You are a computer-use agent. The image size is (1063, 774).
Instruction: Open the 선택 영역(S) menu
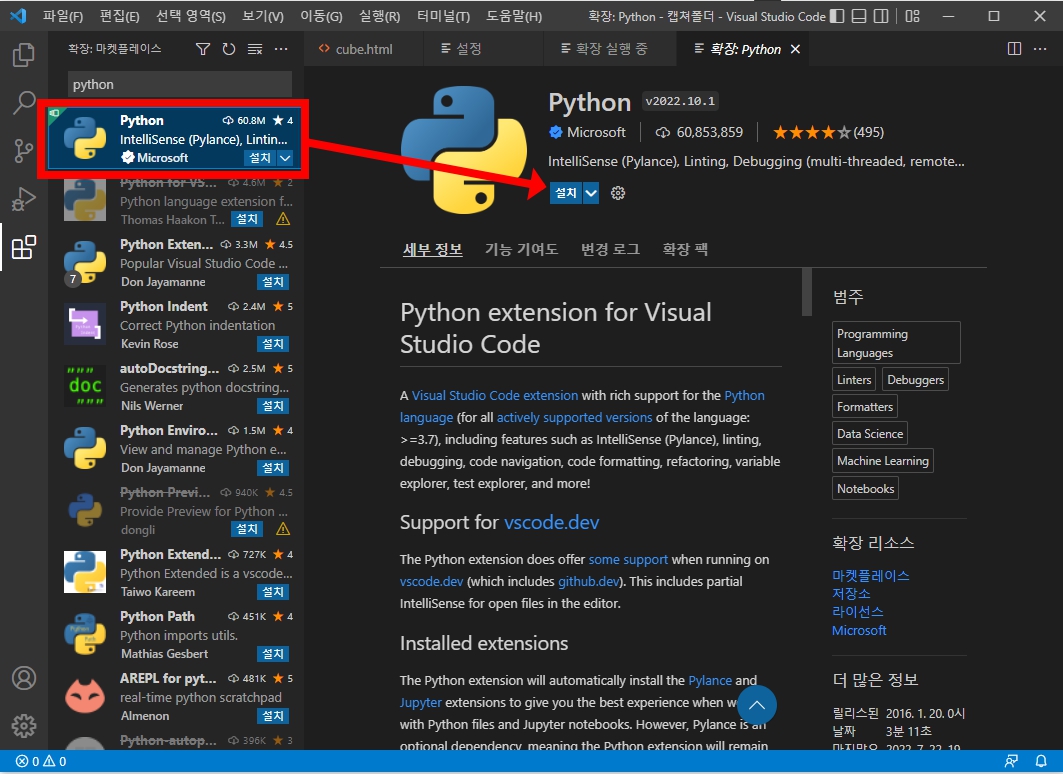[190, 16]
